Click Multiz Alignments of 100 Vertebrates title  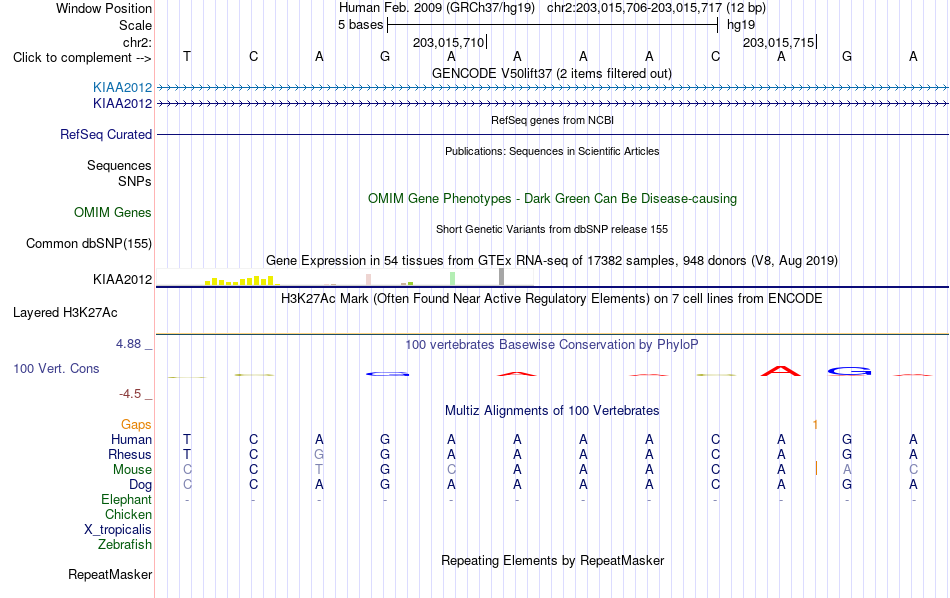(x=552, y=410)
